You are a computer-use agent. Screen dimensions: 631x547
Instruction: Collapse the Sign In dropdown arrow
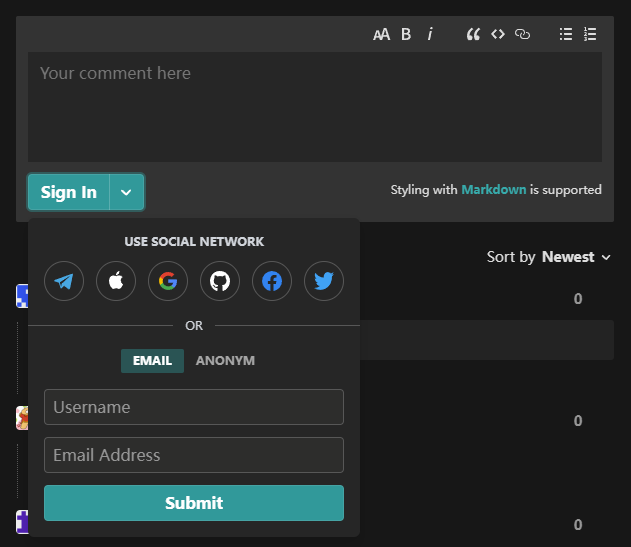127,192
